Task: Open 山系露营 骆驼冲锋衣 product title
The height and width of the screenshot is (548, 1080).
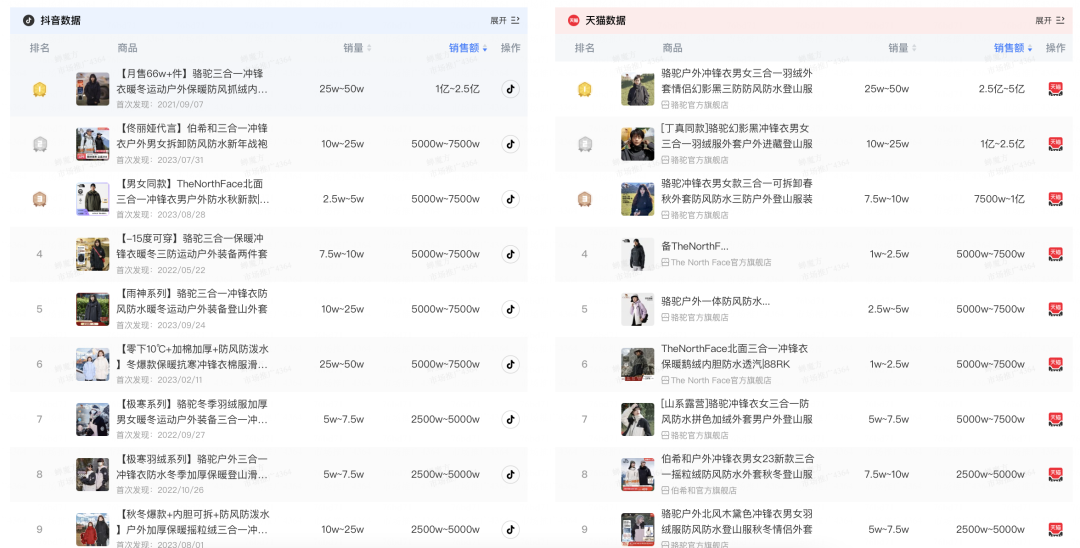Action: [736, 412]
